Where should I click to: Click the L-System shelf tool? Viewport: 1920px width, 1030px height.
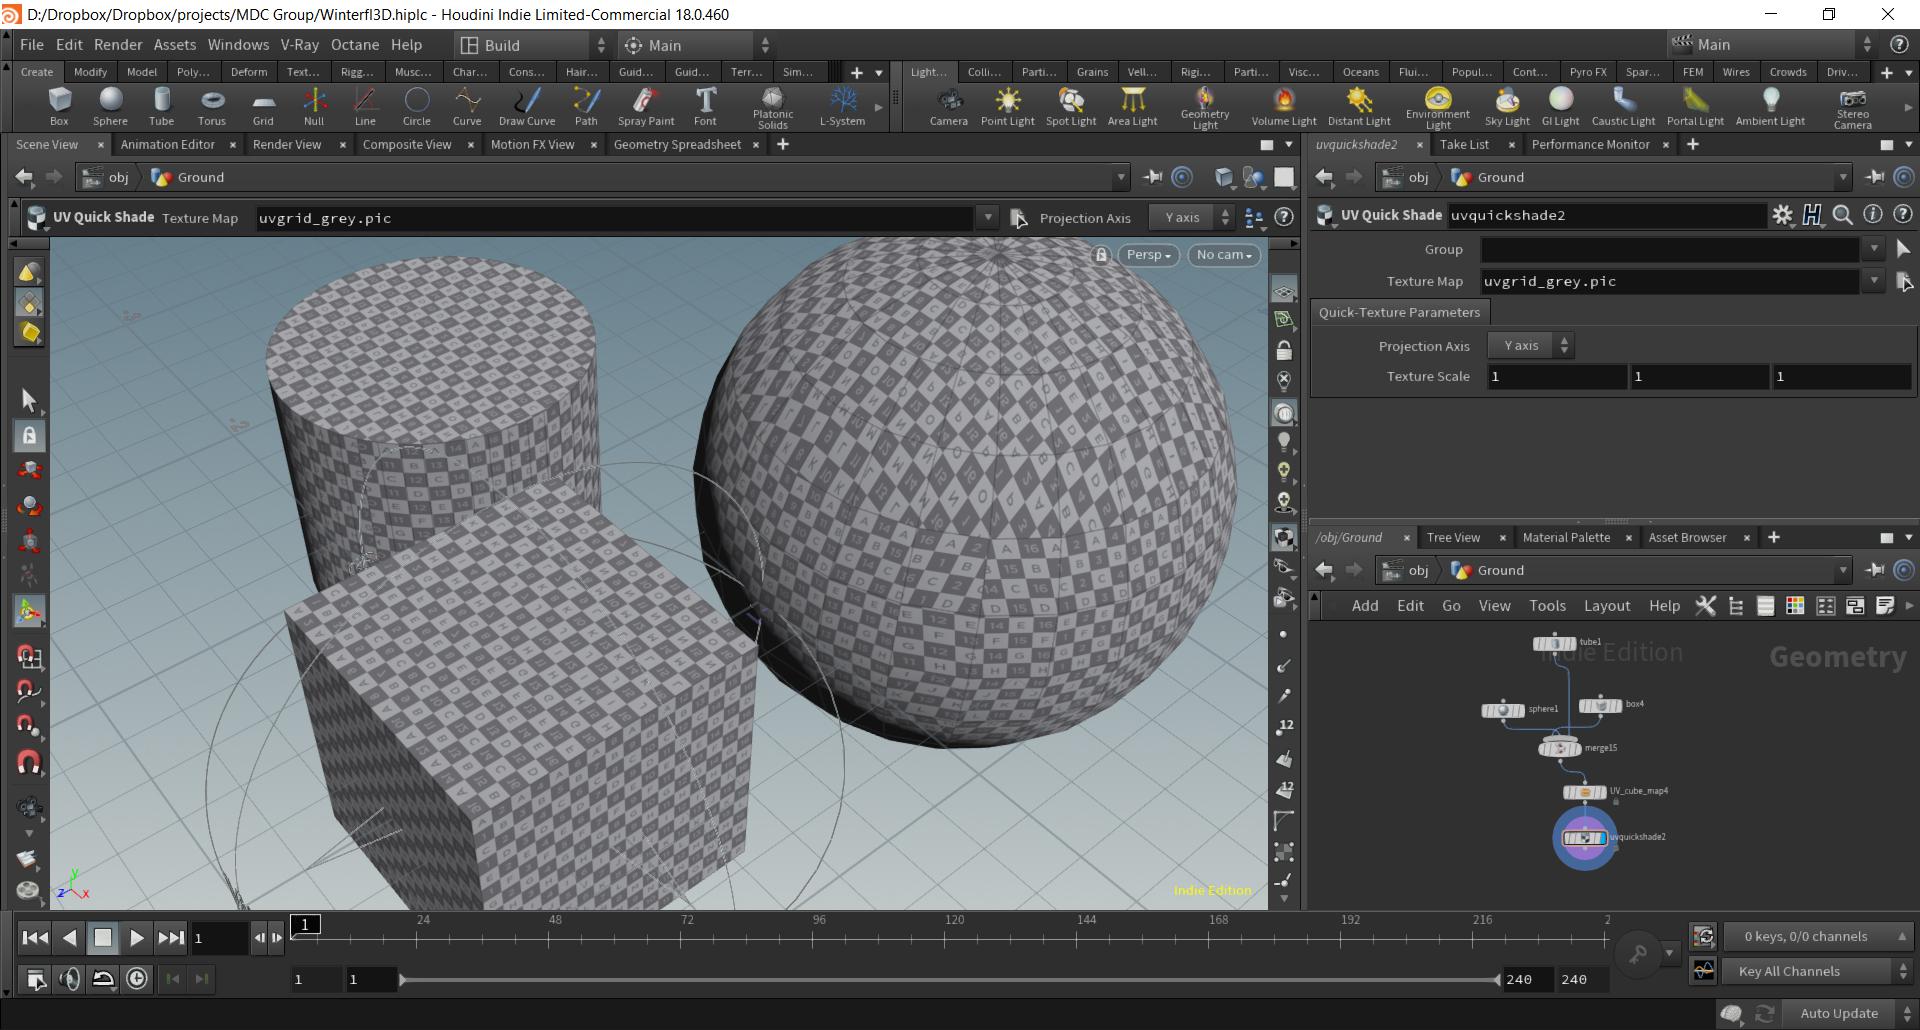click(x=842, y=106)
